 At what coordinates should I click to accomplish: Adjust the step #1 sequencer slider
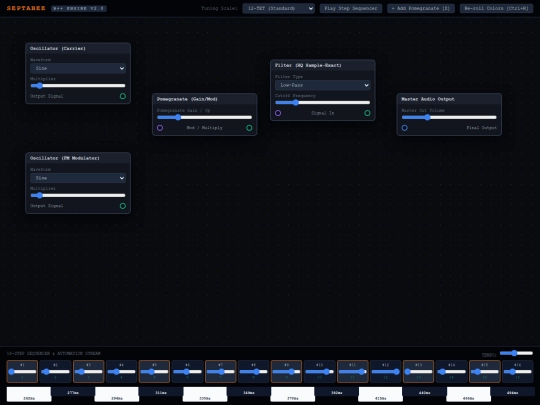click(22, 372)
